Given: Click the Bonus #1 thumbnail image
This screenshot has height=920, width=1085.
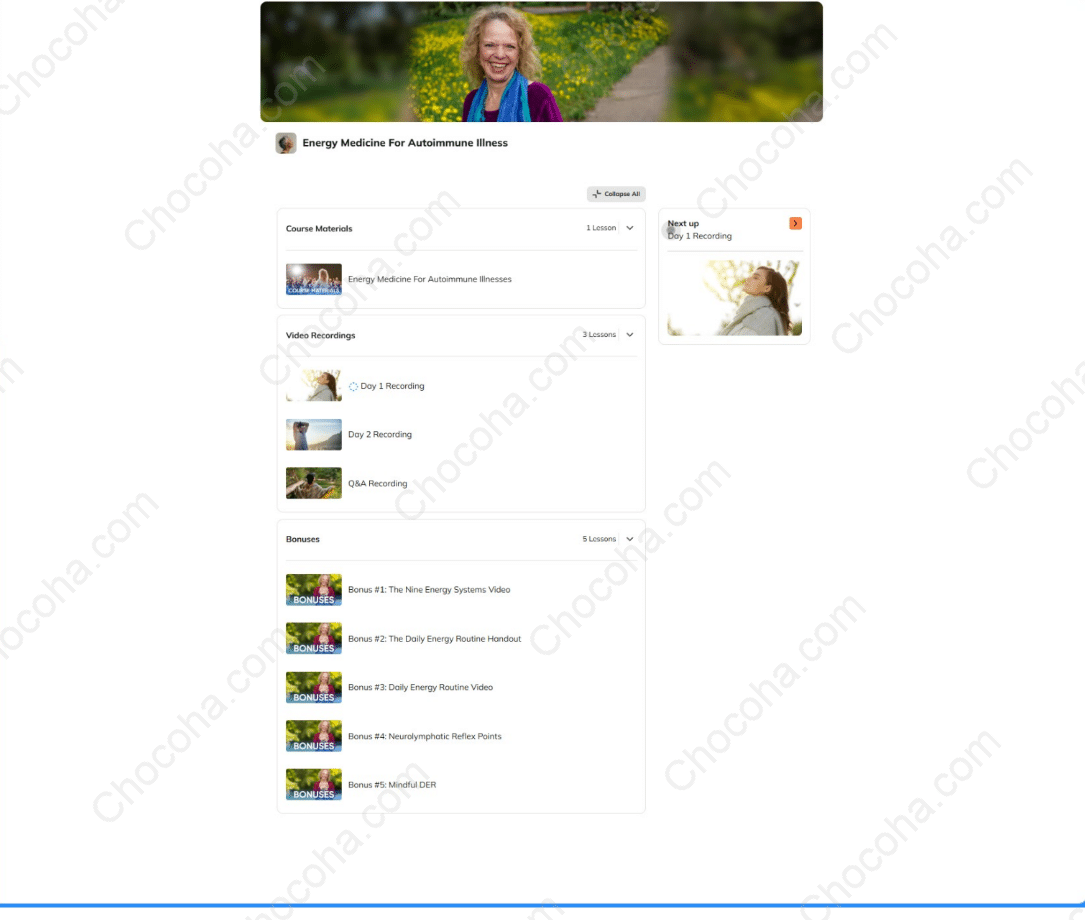Looking at the screenshot, I should (x=313, y=589).
